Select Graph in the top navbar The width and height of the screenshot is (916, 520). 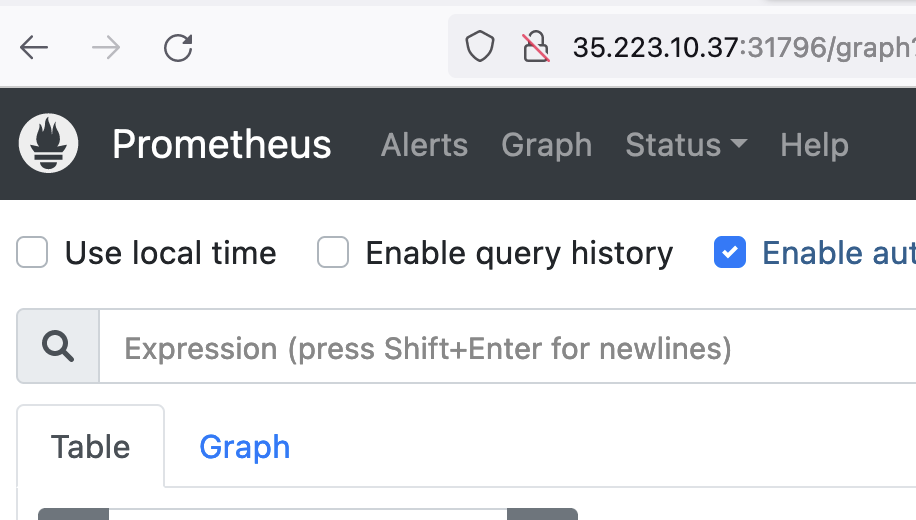(x=546, y=145)
